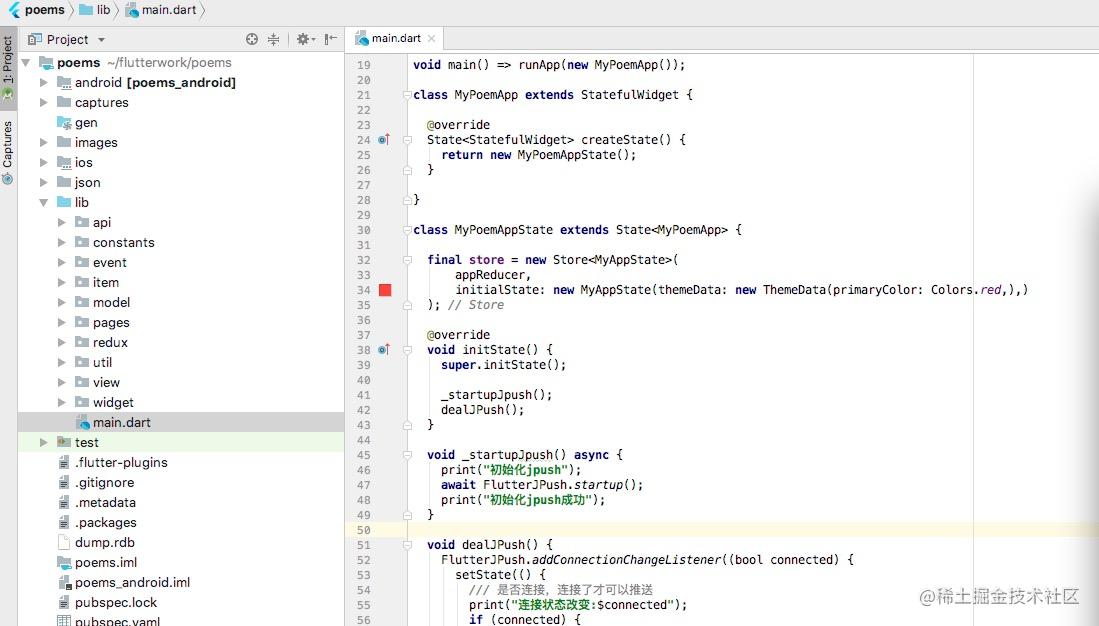Viewport: 1099px width, 626px height.
Task: Fold the MyPoemApp class code block
Action: pos(407,95)
